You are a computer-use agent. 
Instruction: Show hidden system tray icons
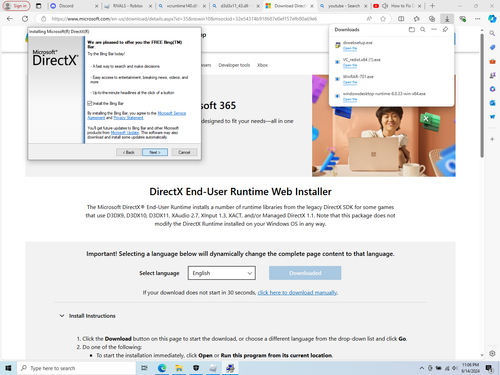pyautogui.click(x=422, y=368)
